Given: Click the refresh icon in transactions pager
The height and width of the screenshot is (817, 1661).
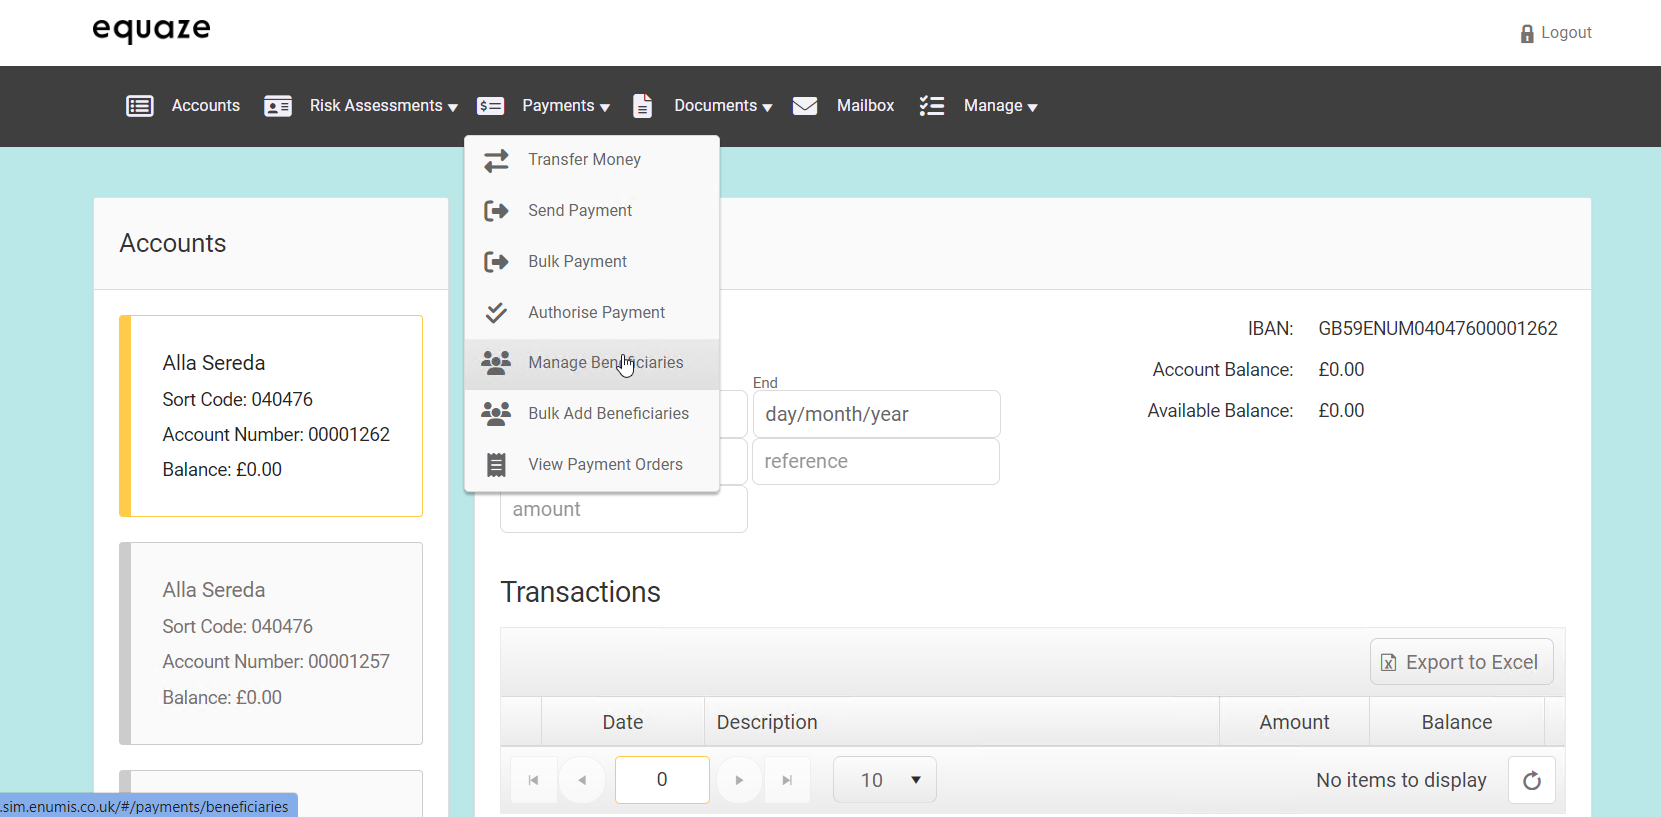Looking at the screenshot, I should point(1531,781).
